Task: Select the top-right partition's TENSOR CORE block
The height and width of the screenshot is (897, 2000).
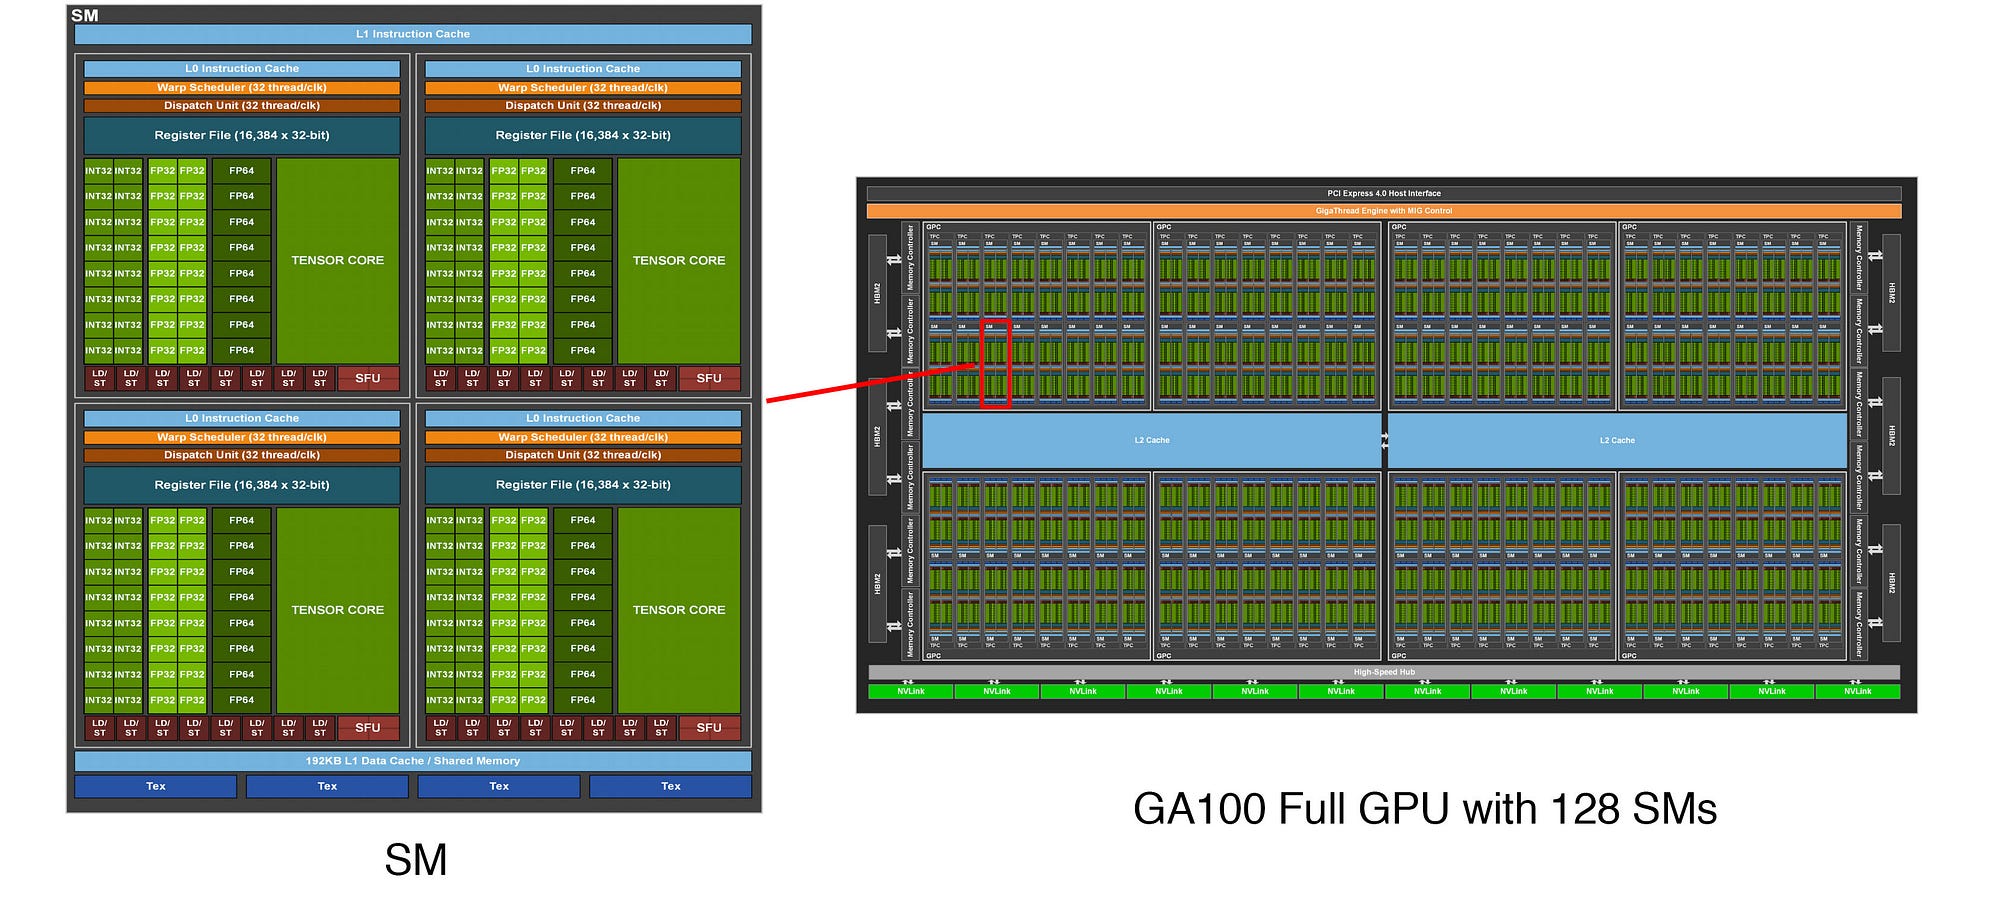Action: tap(679, 260)
